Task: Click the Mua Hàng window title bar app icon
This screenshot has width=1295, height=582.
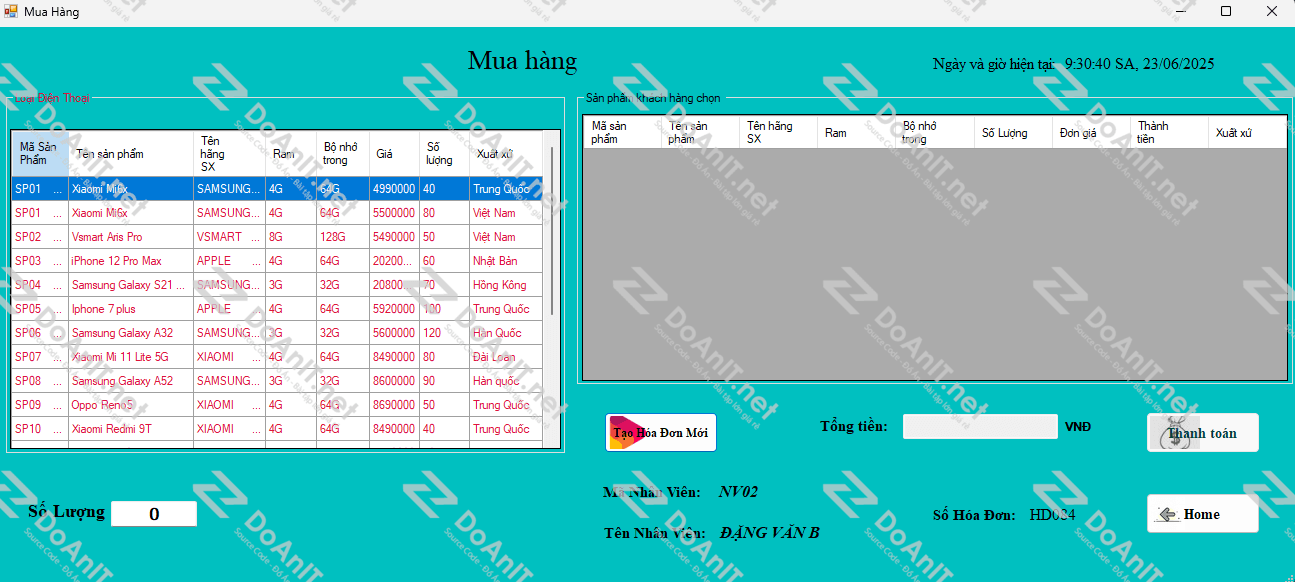Action: [x=11, y=12]
